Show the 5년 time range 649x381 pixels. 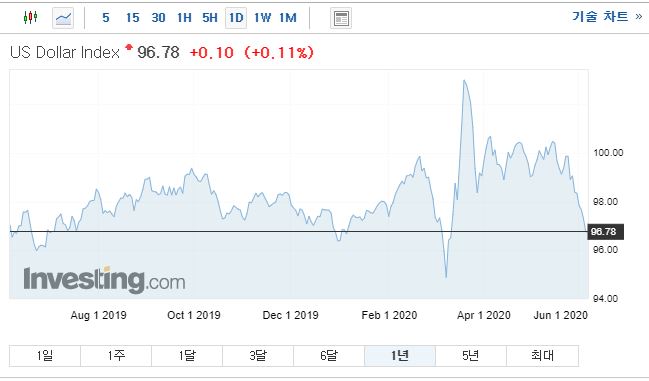pos(471,356)
